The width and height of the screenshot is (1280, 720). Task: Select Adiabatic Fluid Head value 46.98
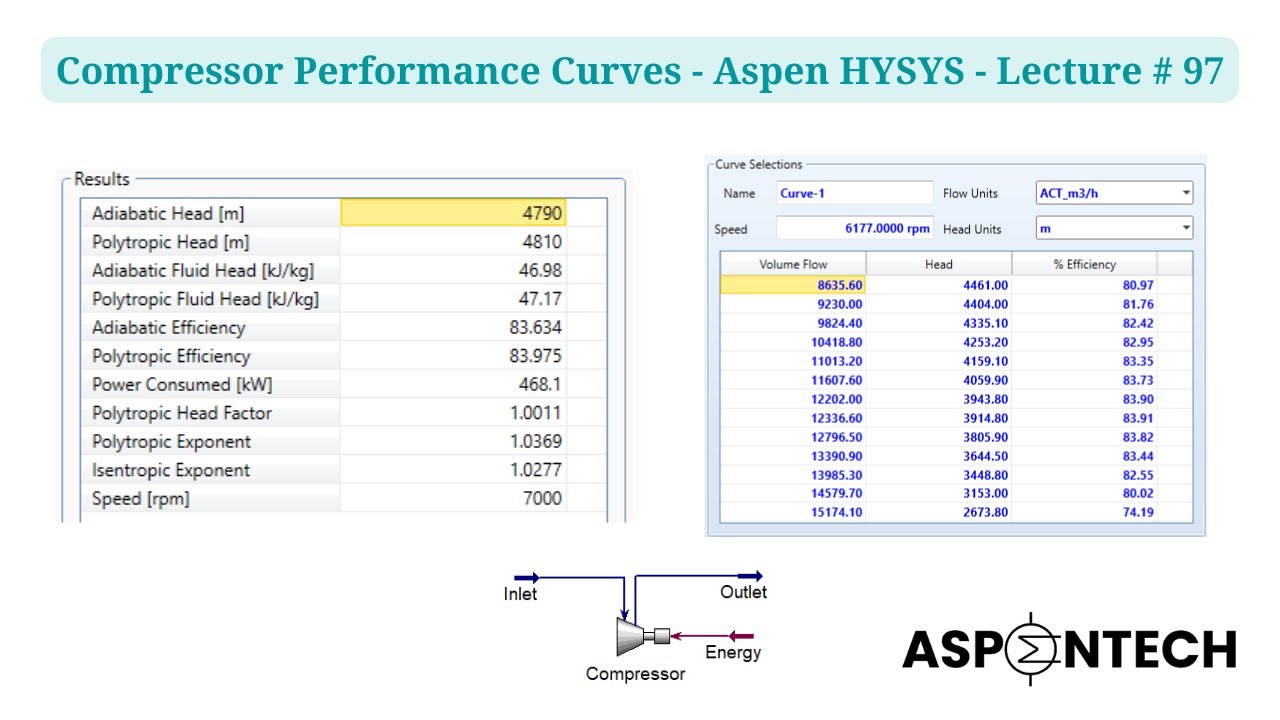[x=453, y=270]
